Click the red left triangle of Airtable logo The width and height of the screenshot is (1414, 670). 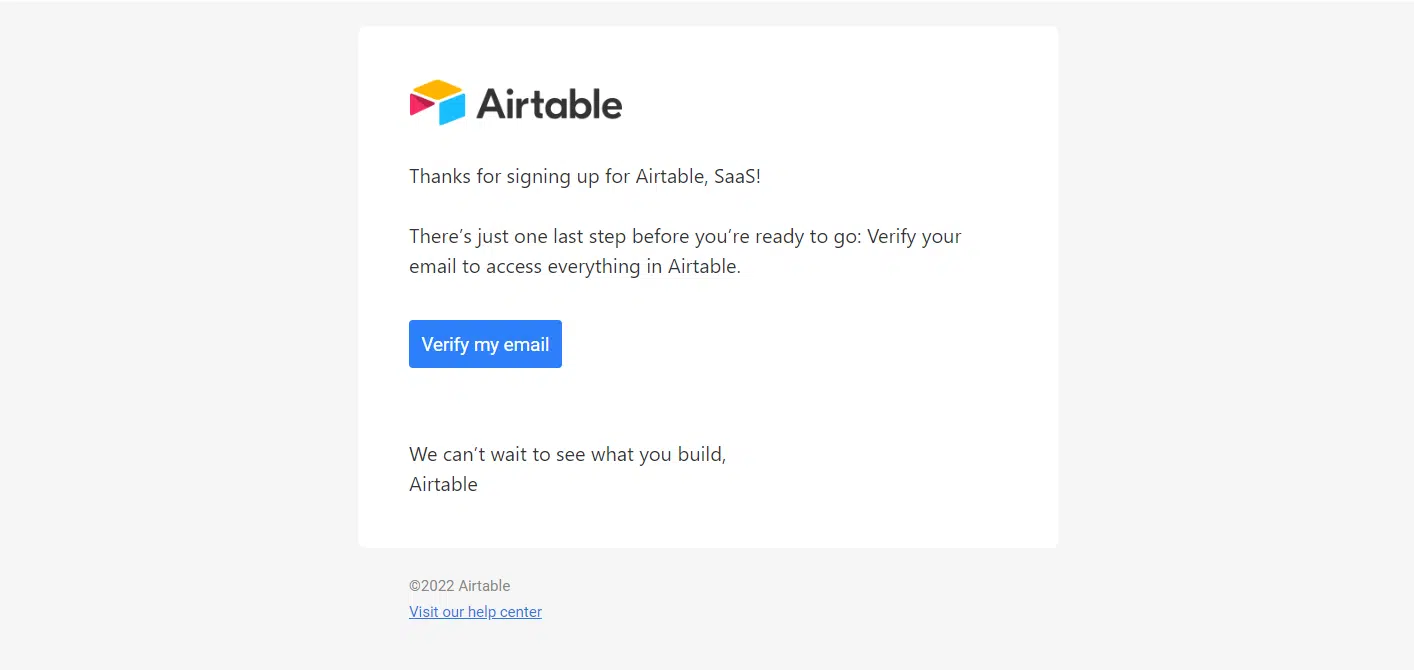[x=420, y=106]
